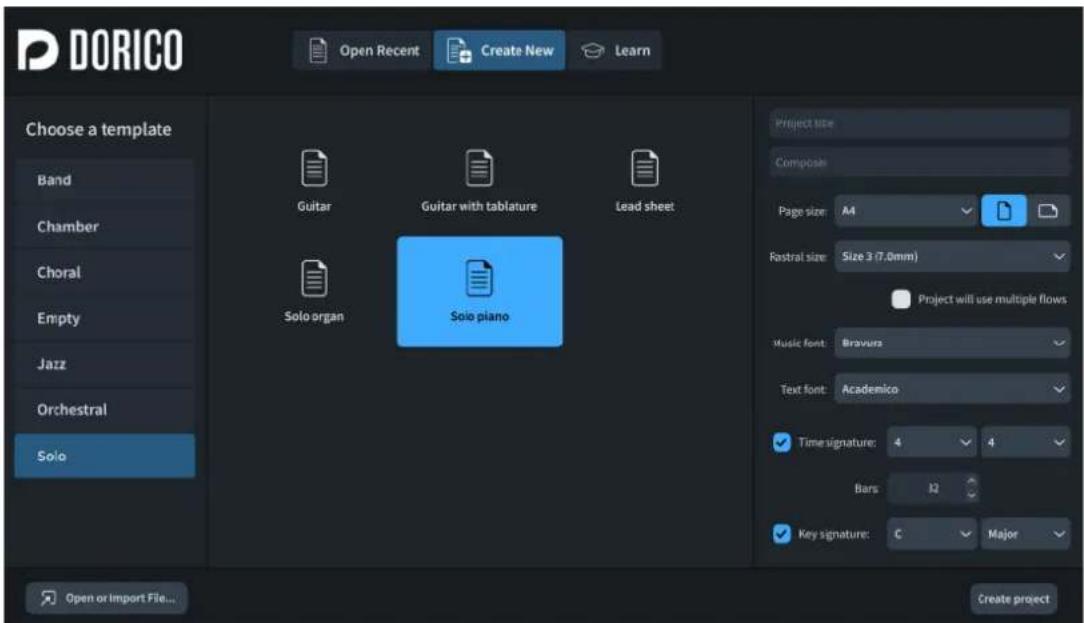This screenshot has height=623, width=1084.
Task: Uncheck the Time signature checkbox
Action: [781, 442]
